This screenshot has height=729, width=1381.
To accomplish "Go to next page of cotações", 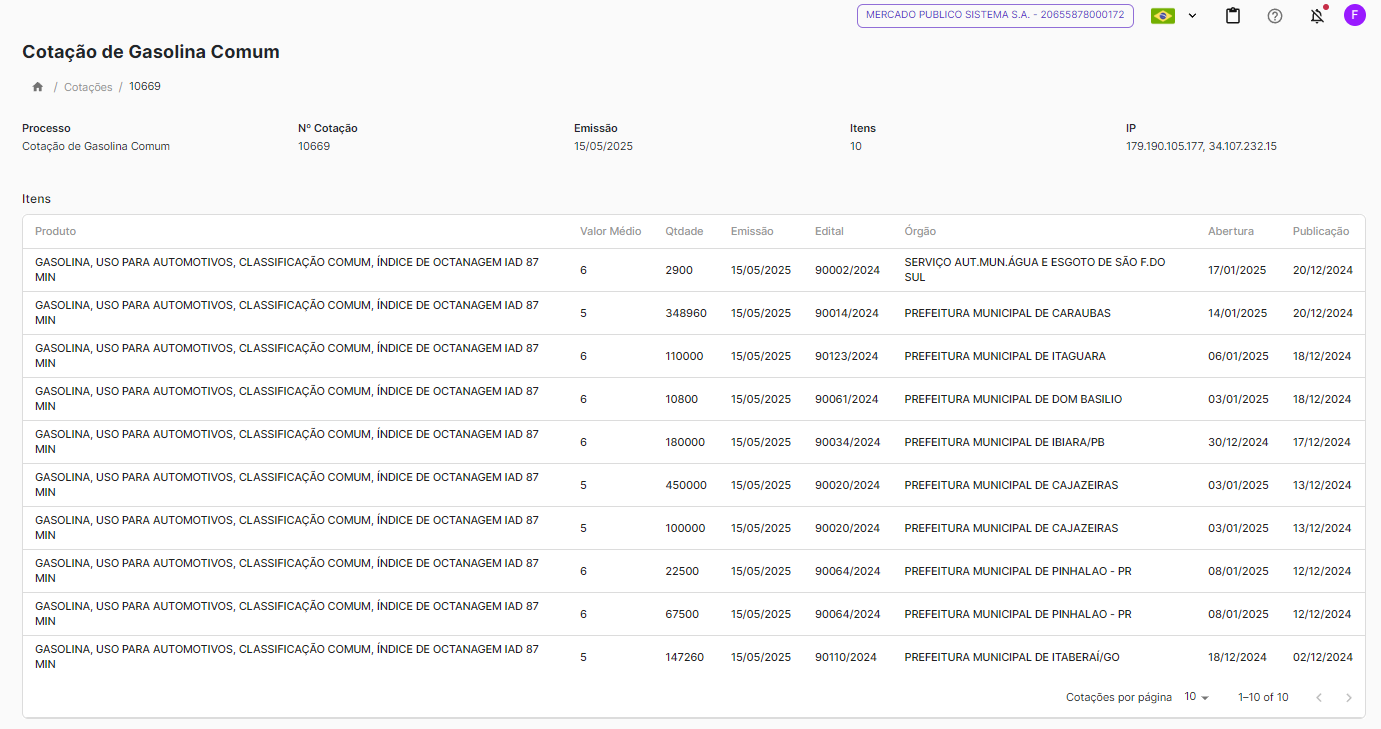I will (1348, 697).
